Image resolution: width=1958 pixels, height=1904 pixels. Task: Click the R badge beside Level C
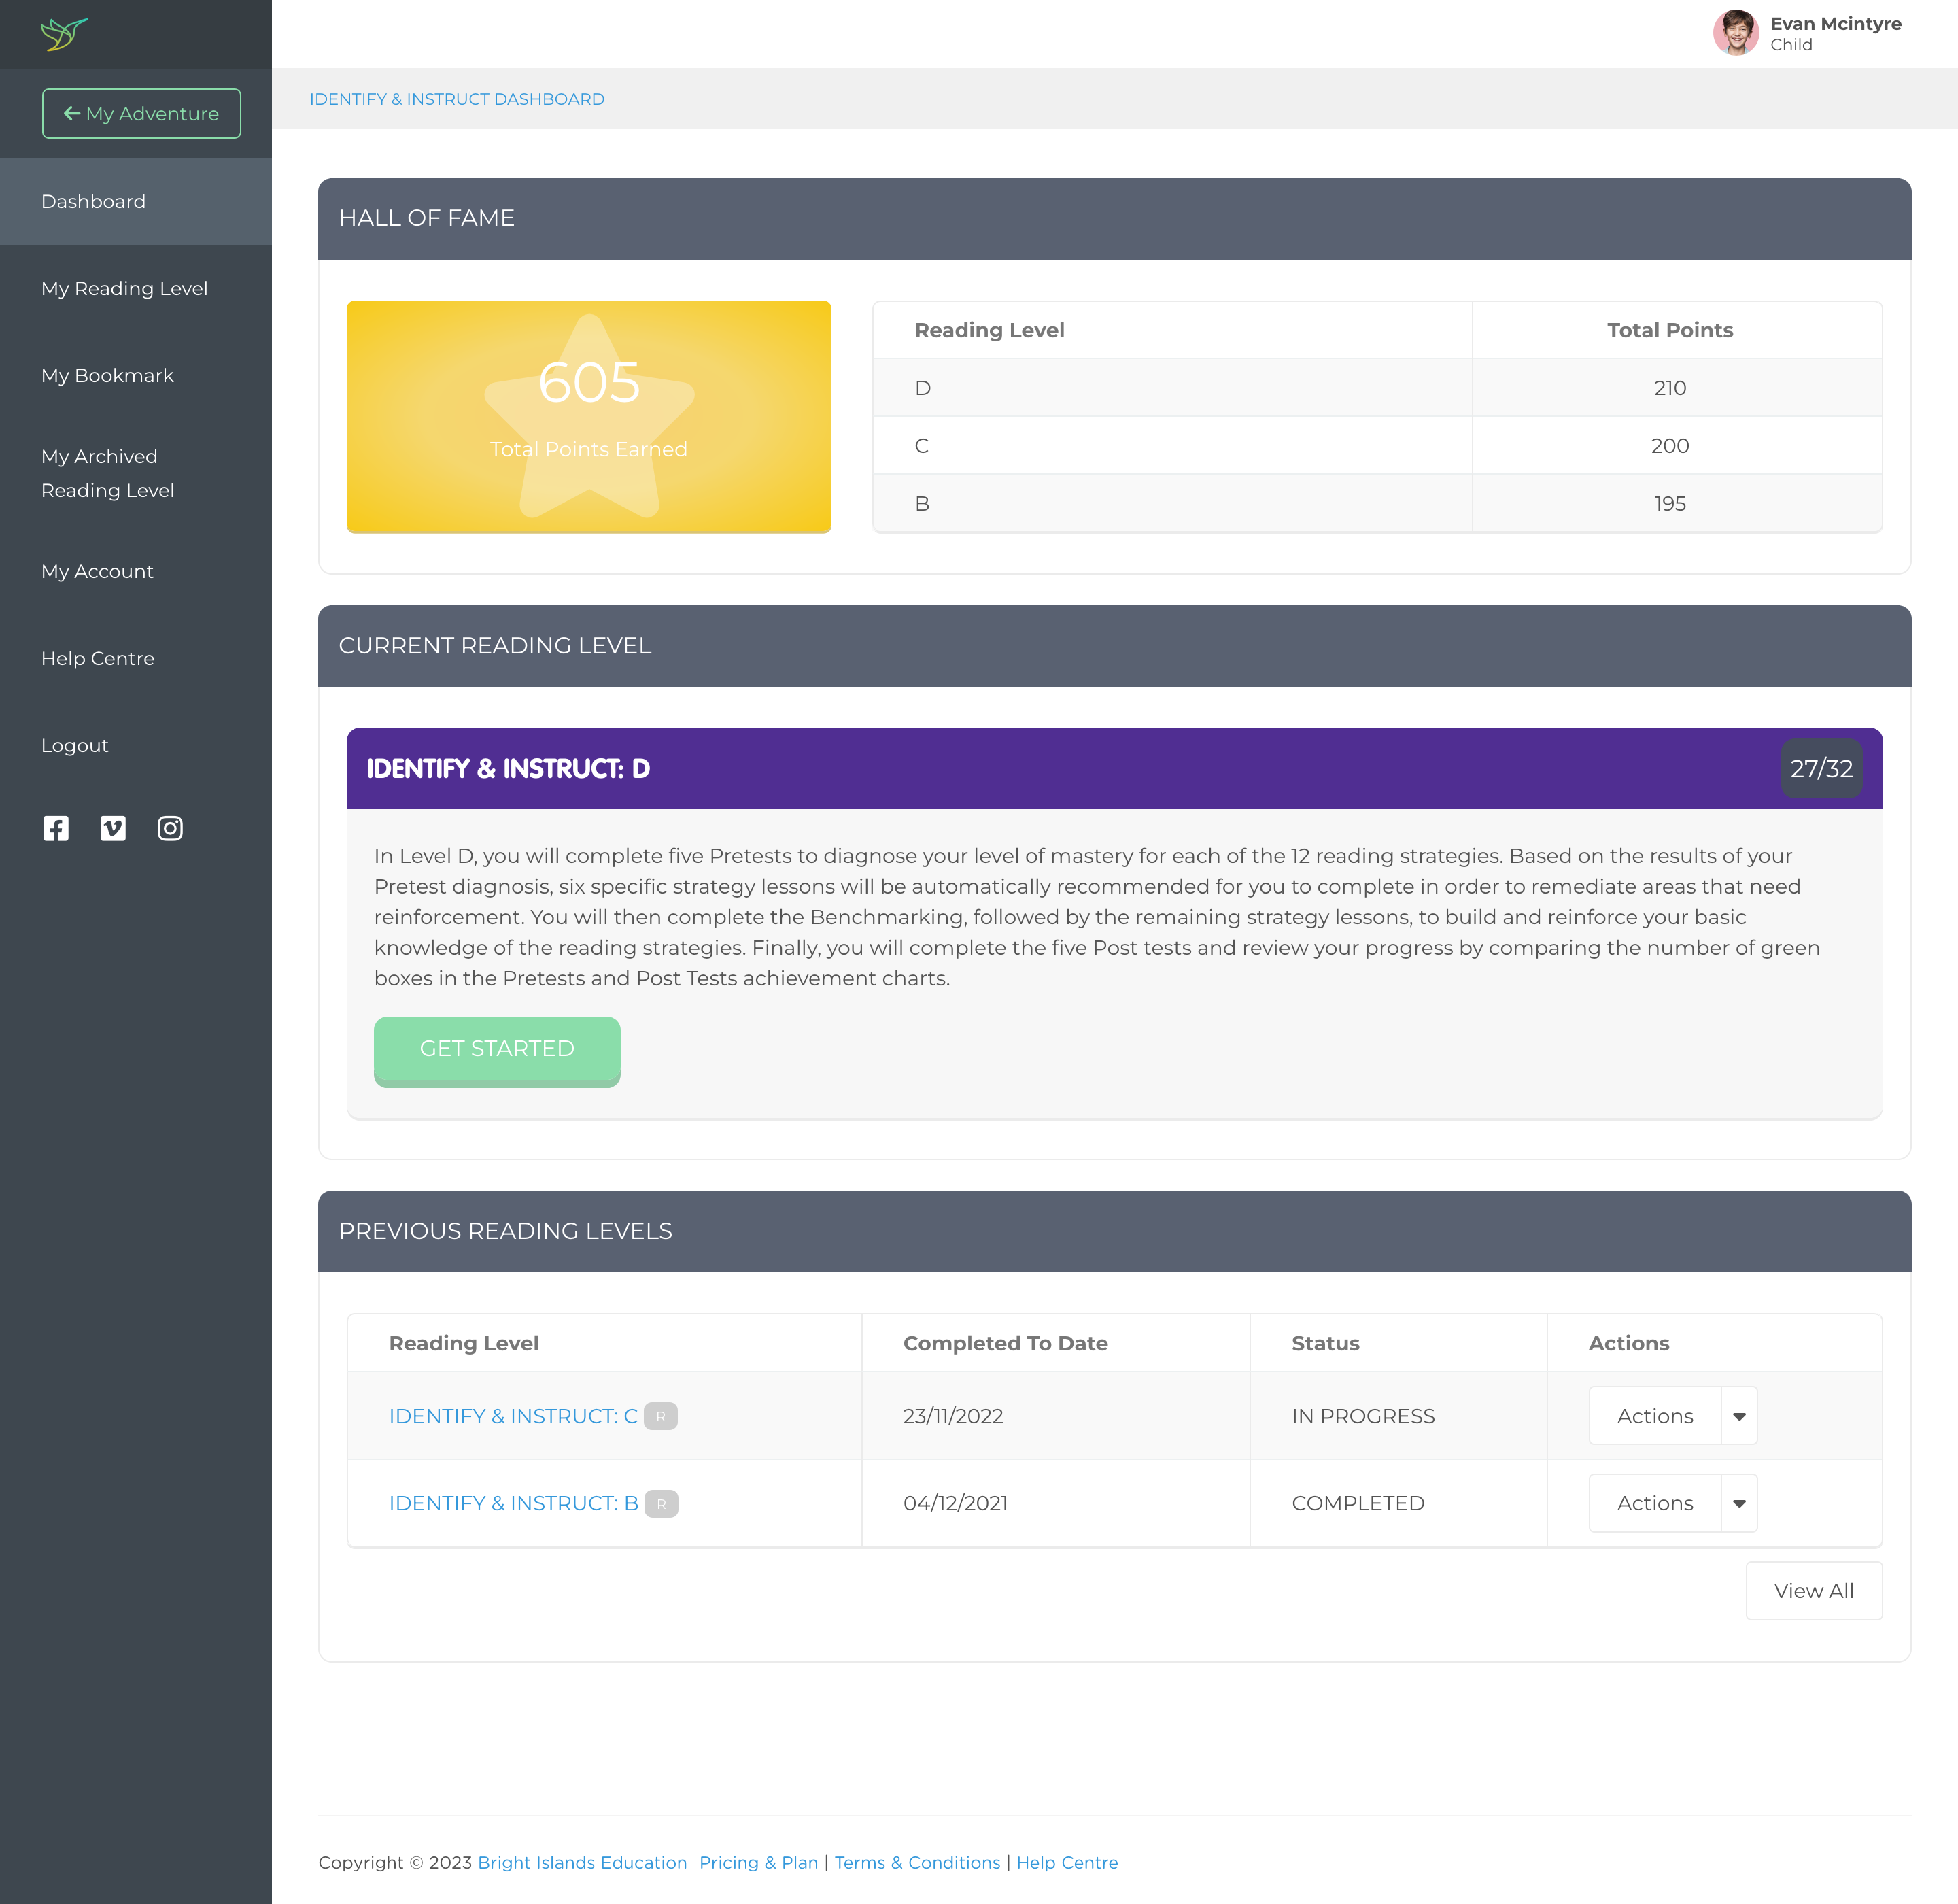pos(660,1416)
